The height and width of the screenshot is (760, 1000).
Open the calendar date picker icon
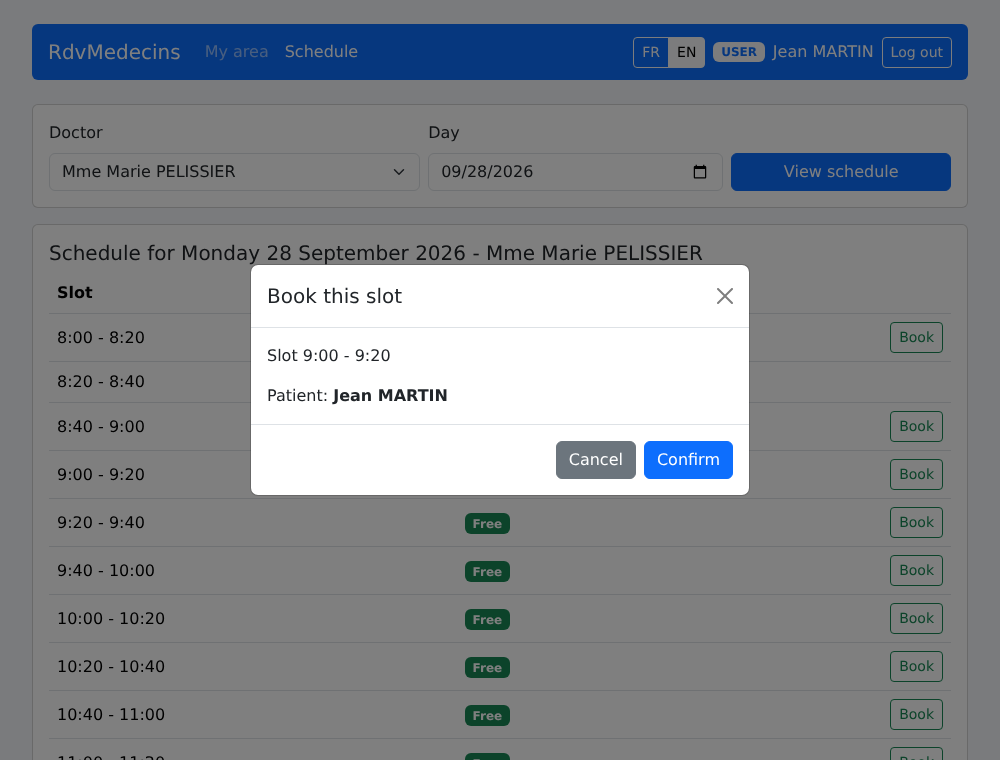tap(700, 172)
